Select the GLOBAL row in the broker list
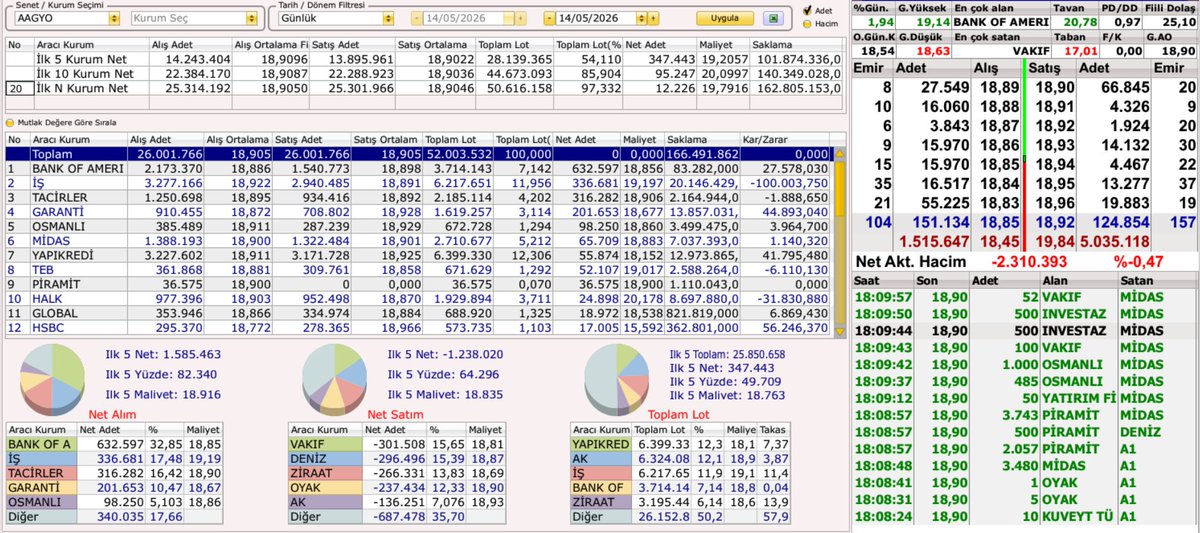Image resolution: width=1200 pixels, height=533 pixels. (x=419, y=313)
